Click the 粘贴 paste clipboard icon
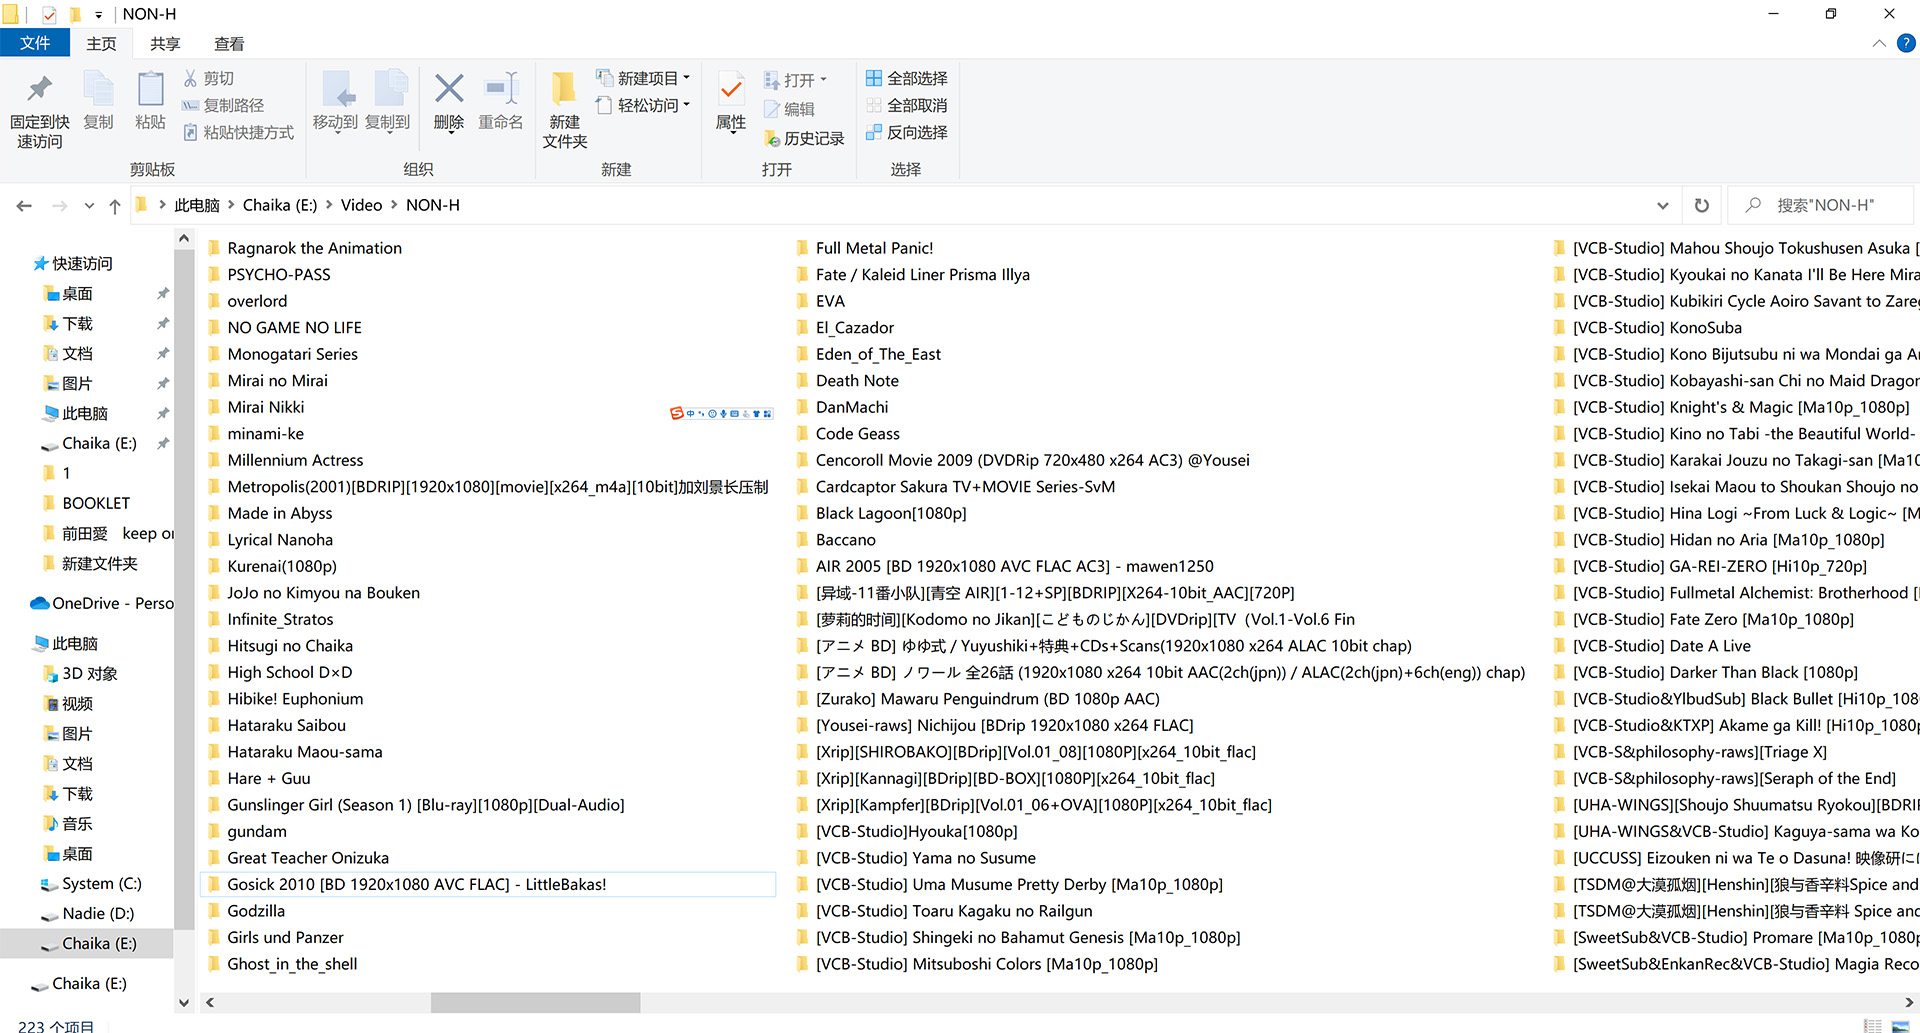This screenshot has width=1920, height=1033. [x=150, y=89]
